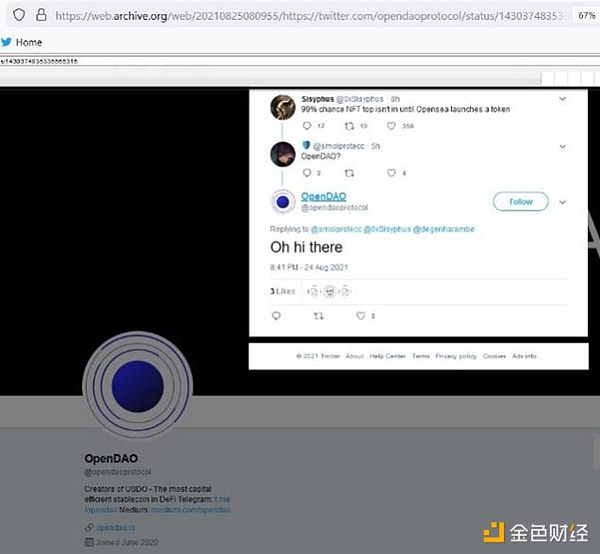Screen dimensions: 600x554
Task: Retweet the 'OpenDAO?' reply
Action: click(x=347, y=173)
